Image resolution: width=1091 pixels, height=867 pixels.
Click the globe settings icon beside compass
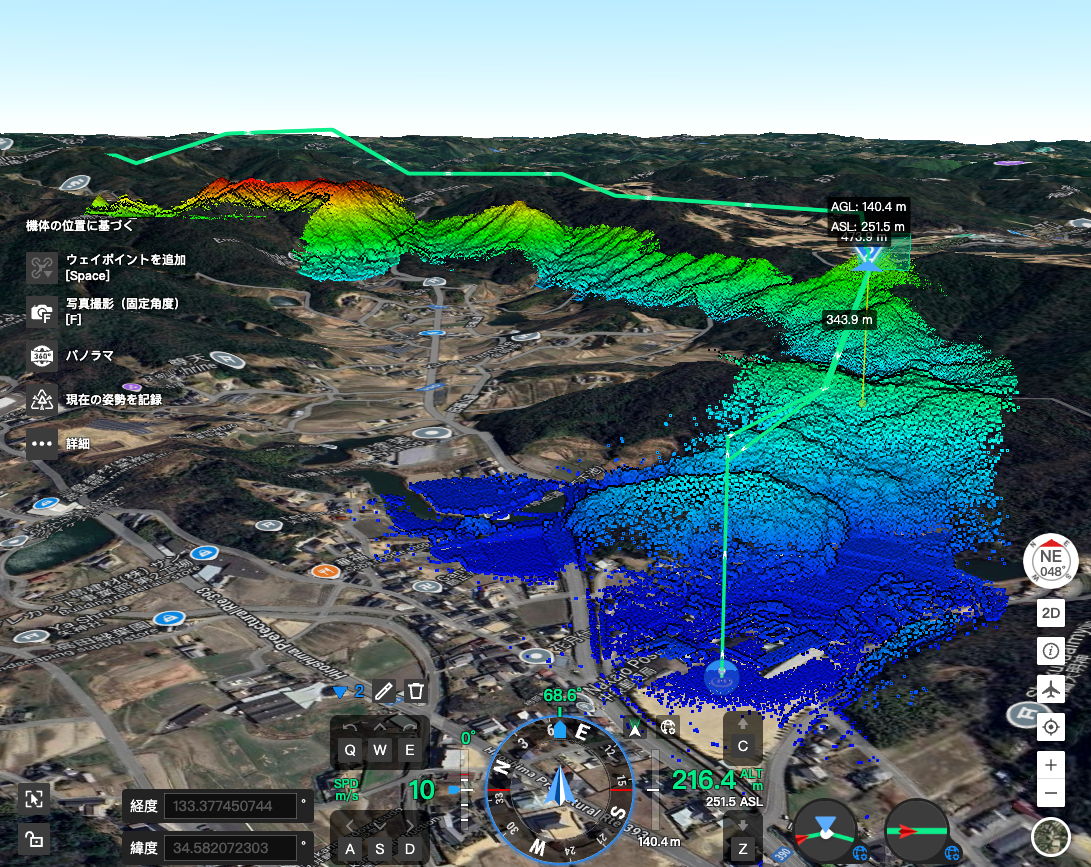tap(668, 727)
